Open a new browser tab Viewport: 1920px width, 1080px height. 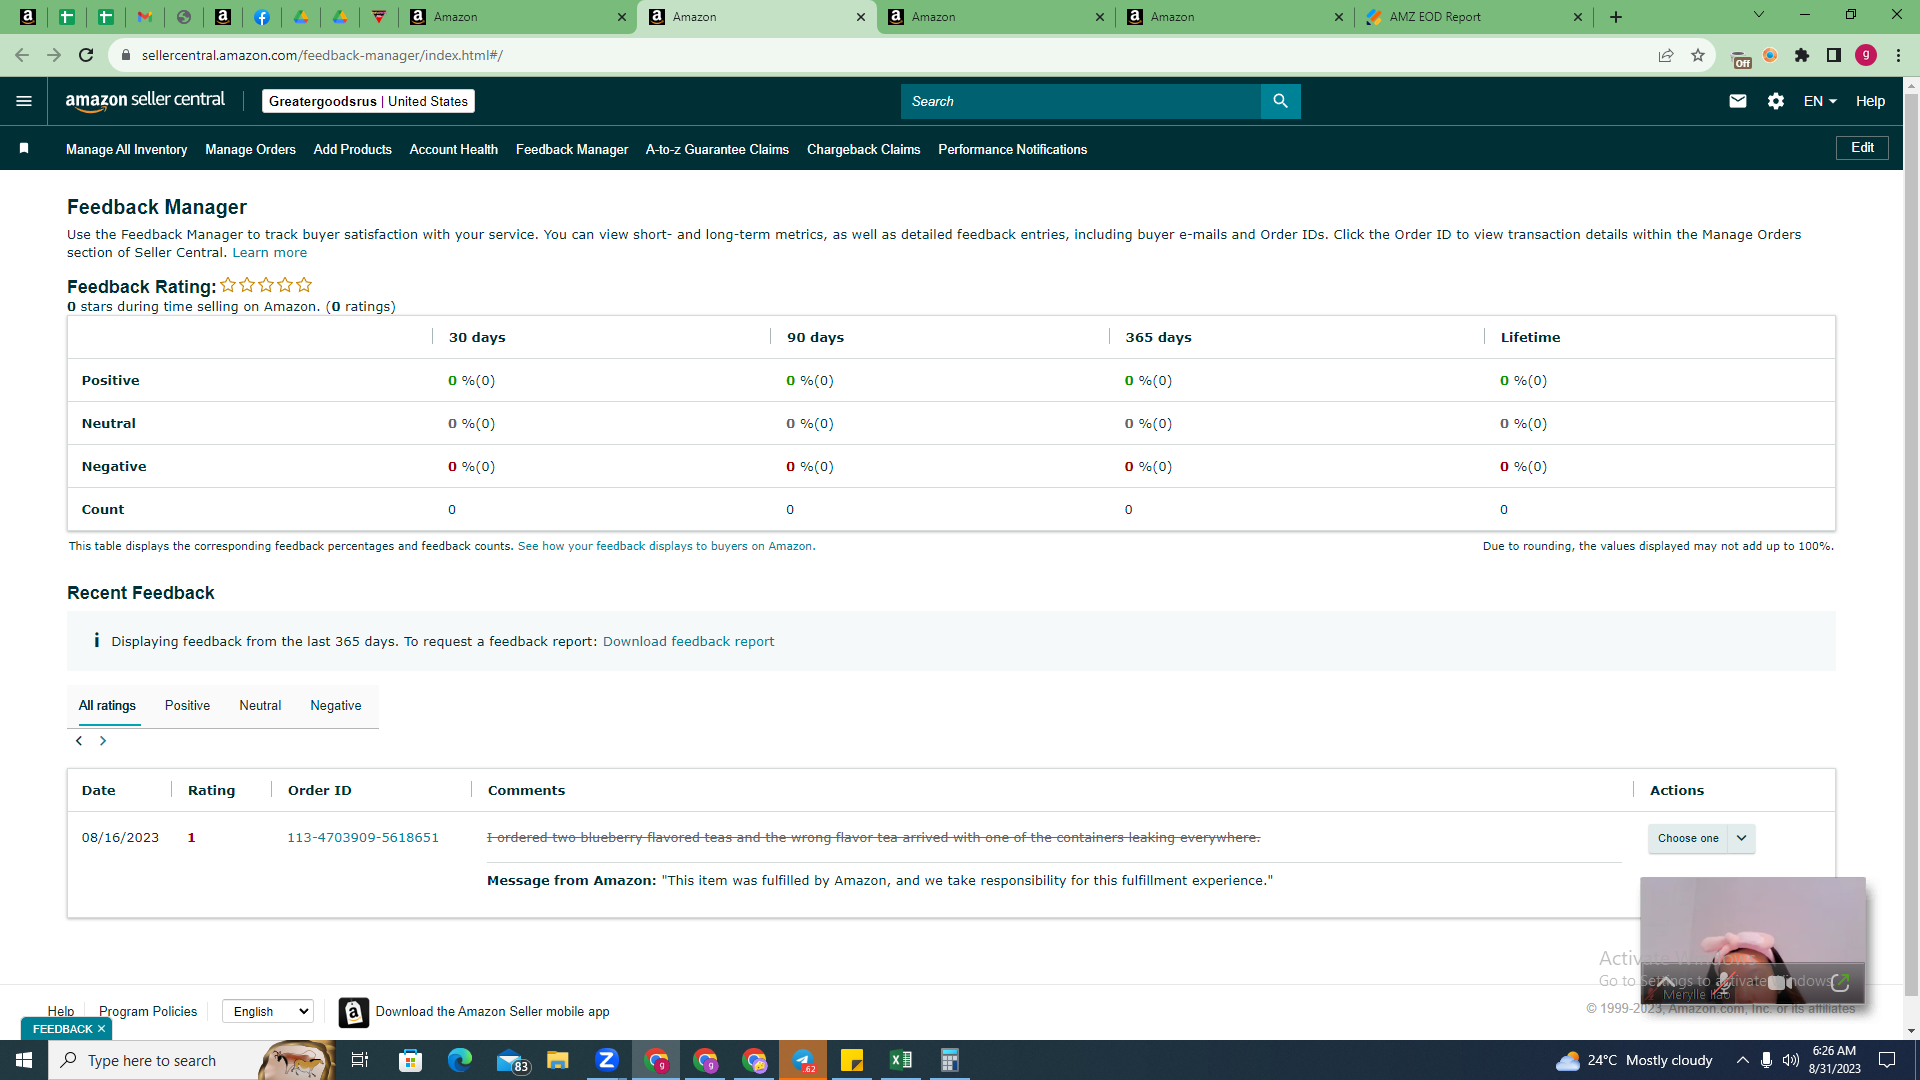pos(1616,17)
